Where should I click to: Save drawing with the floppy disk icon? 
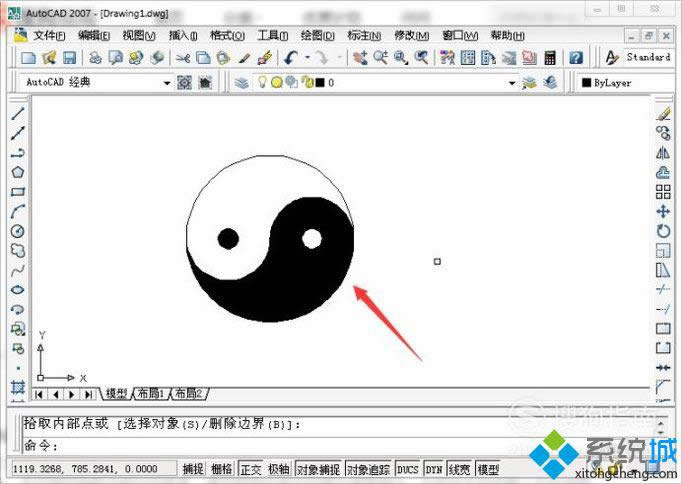(x=70, y=57)
